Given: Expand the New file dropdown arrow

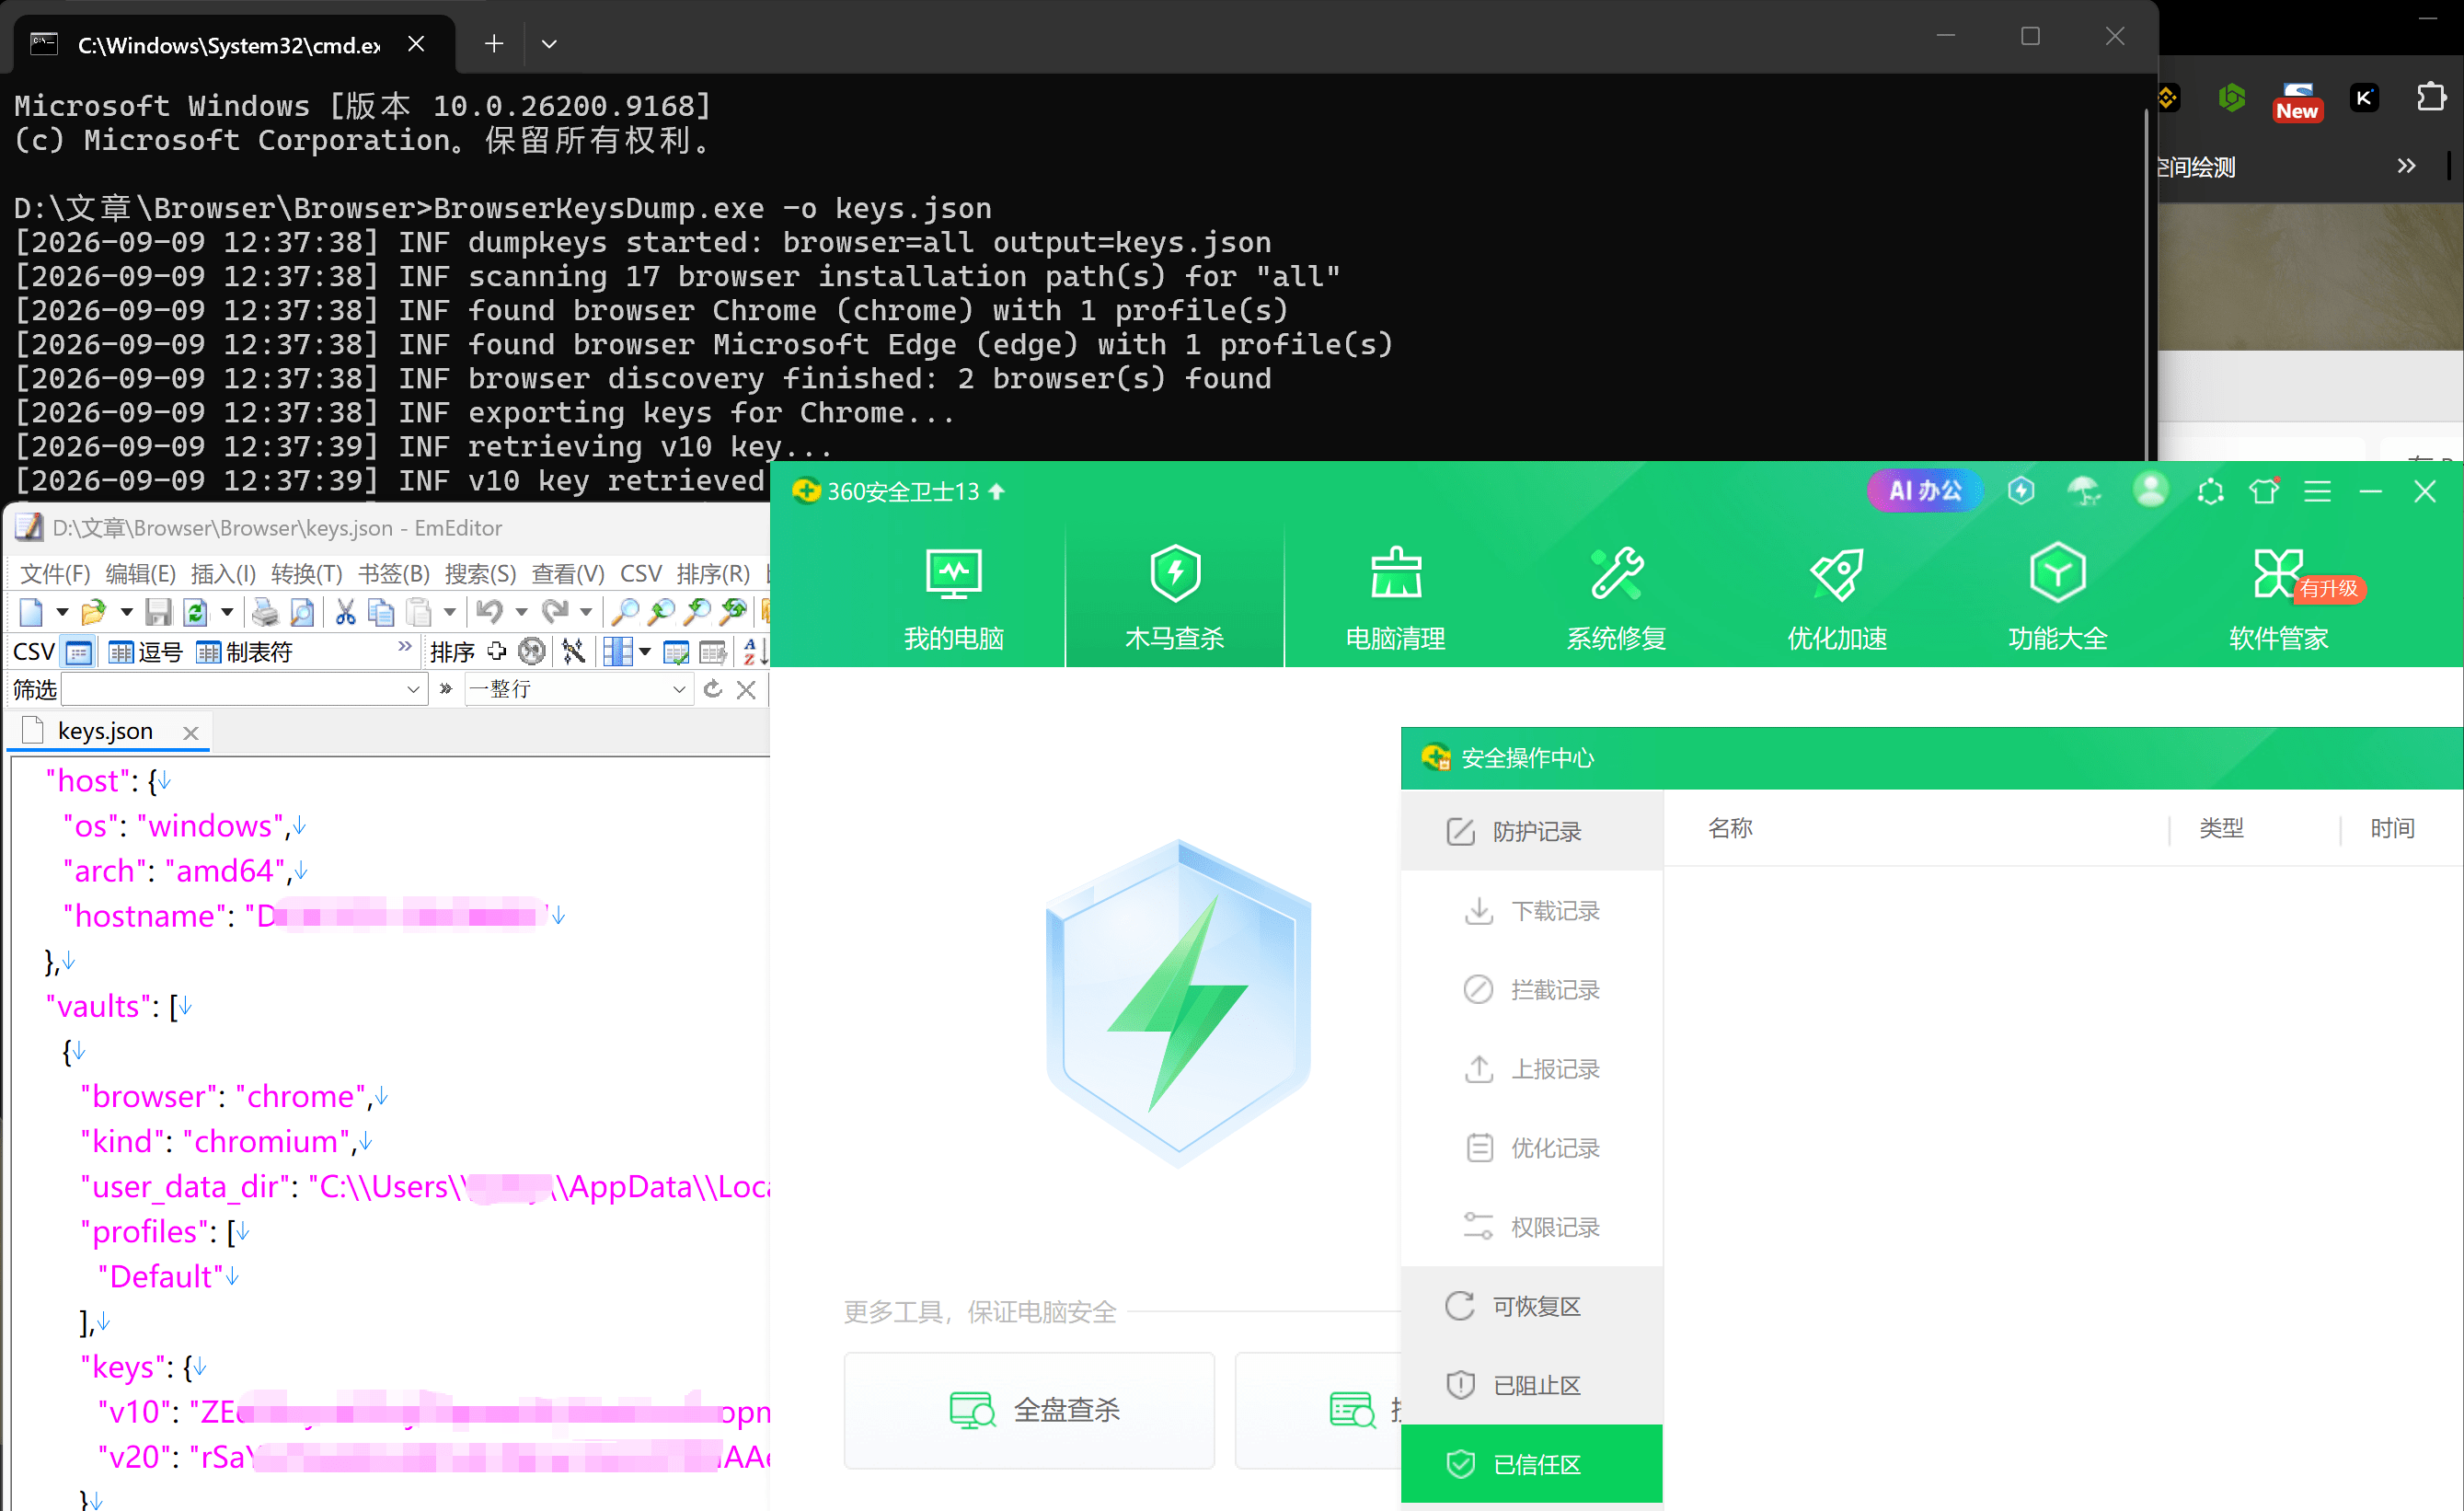Looking at the screenshot, I should pyautogui.click(x=62, y=612).
